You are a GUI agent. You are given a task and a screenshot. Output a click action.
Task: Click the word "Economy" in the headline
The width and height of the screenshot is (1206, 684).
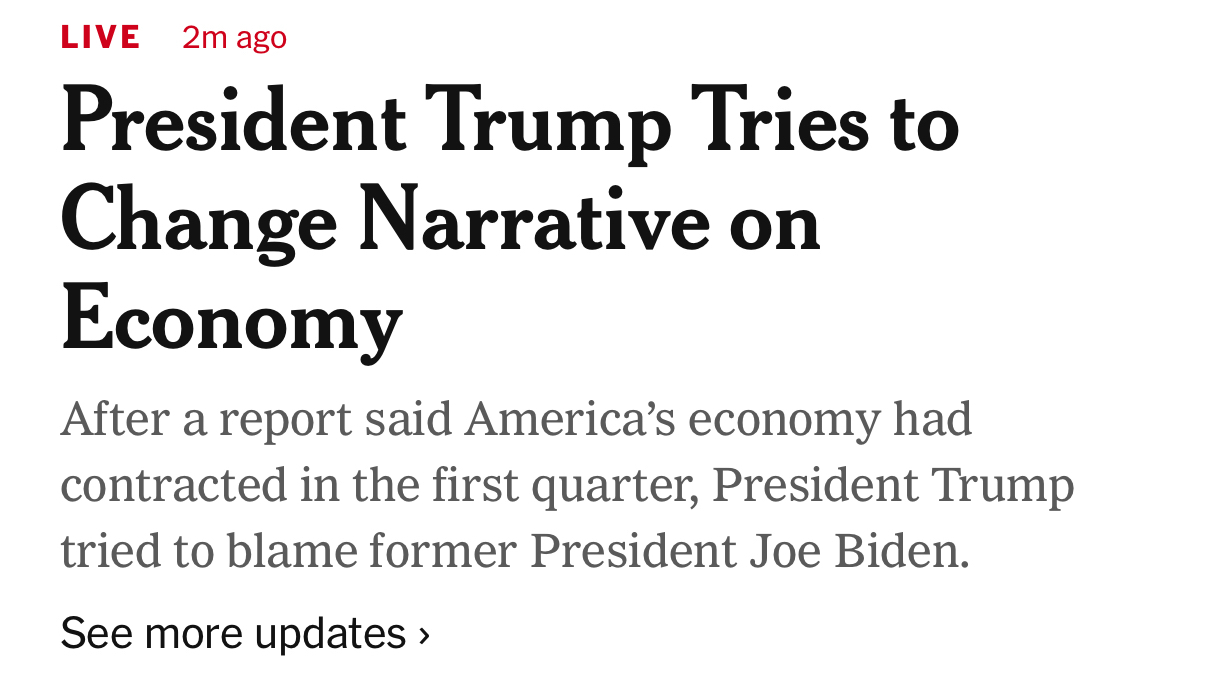pos(231,318)
